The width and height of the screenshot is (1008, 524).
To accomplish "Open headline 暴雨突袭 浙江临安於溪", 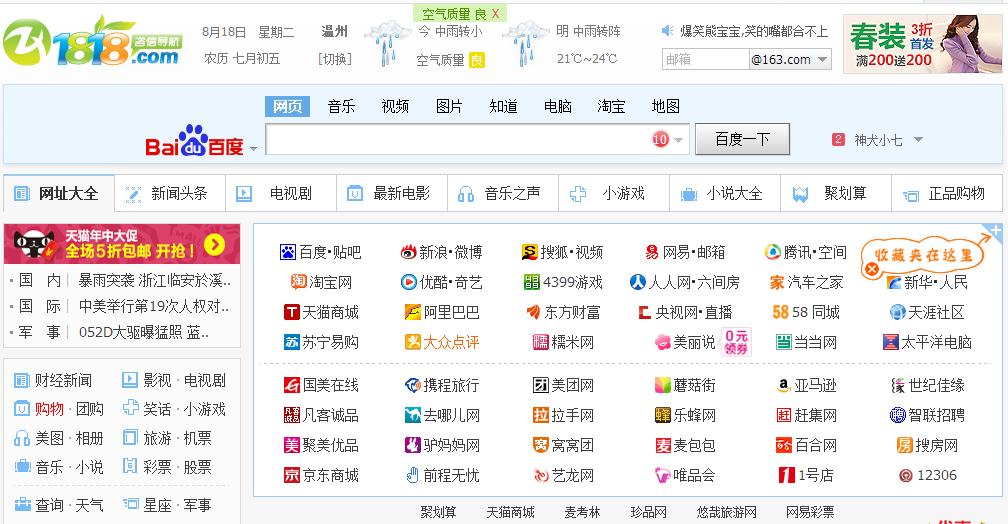I will click(154, 280).
